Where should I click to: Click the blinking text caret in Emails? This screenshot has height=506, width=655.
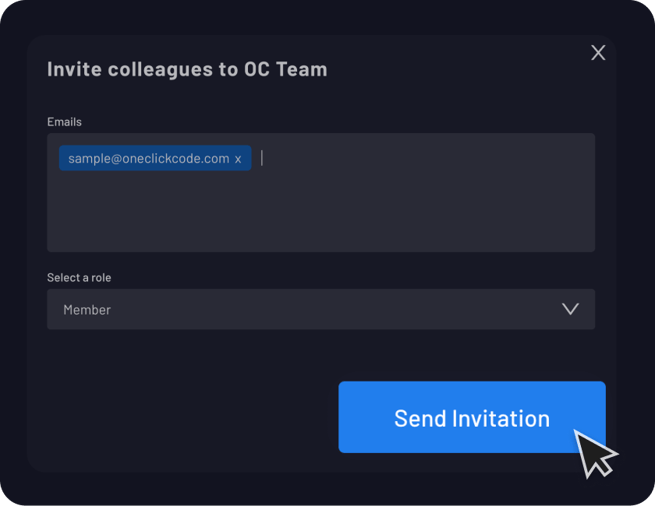(x=262, y=158)
